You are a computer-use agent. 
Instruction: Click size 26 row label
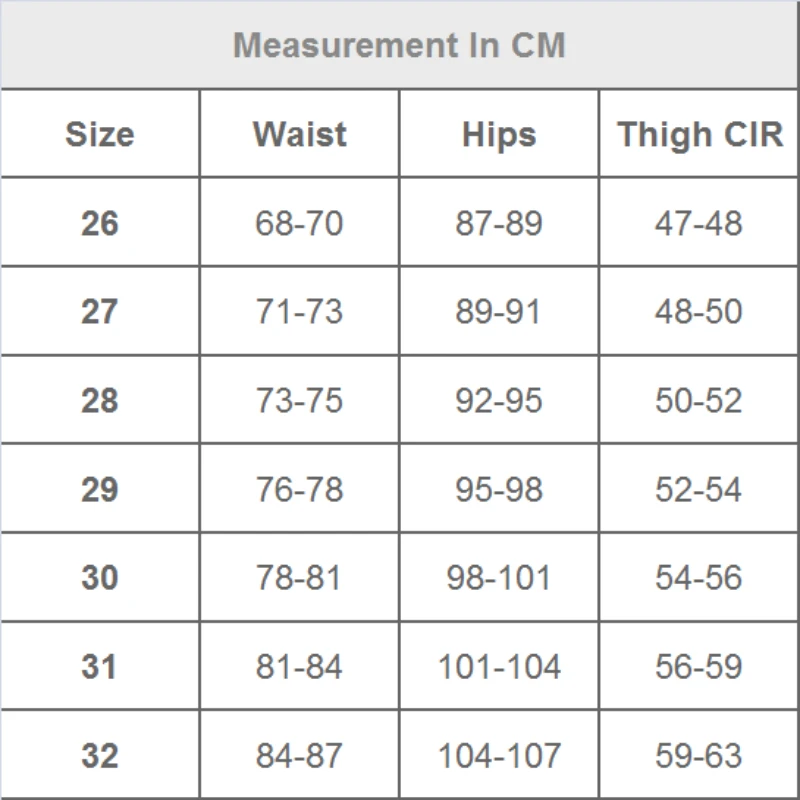[x=100, y=223]
